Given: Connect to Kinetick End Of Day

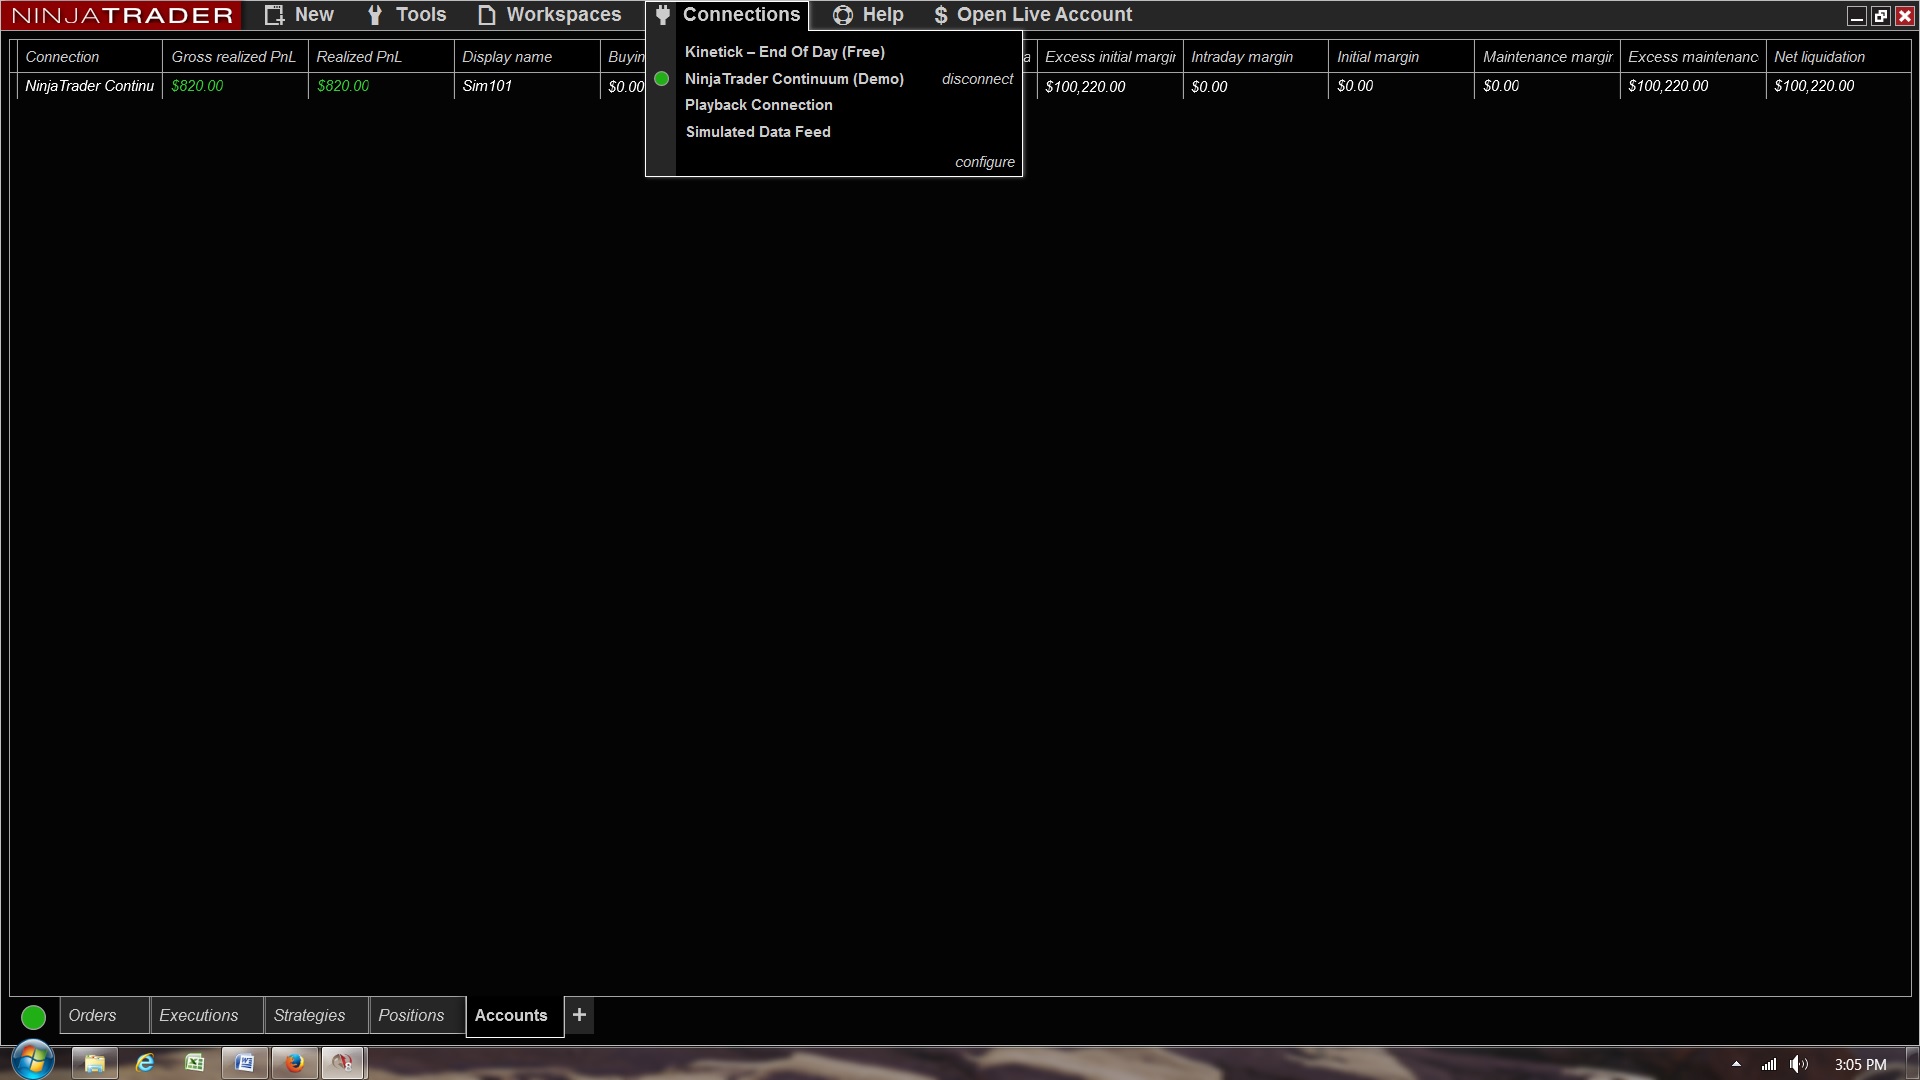Looking at the screenshot, I should click(784, 52).
